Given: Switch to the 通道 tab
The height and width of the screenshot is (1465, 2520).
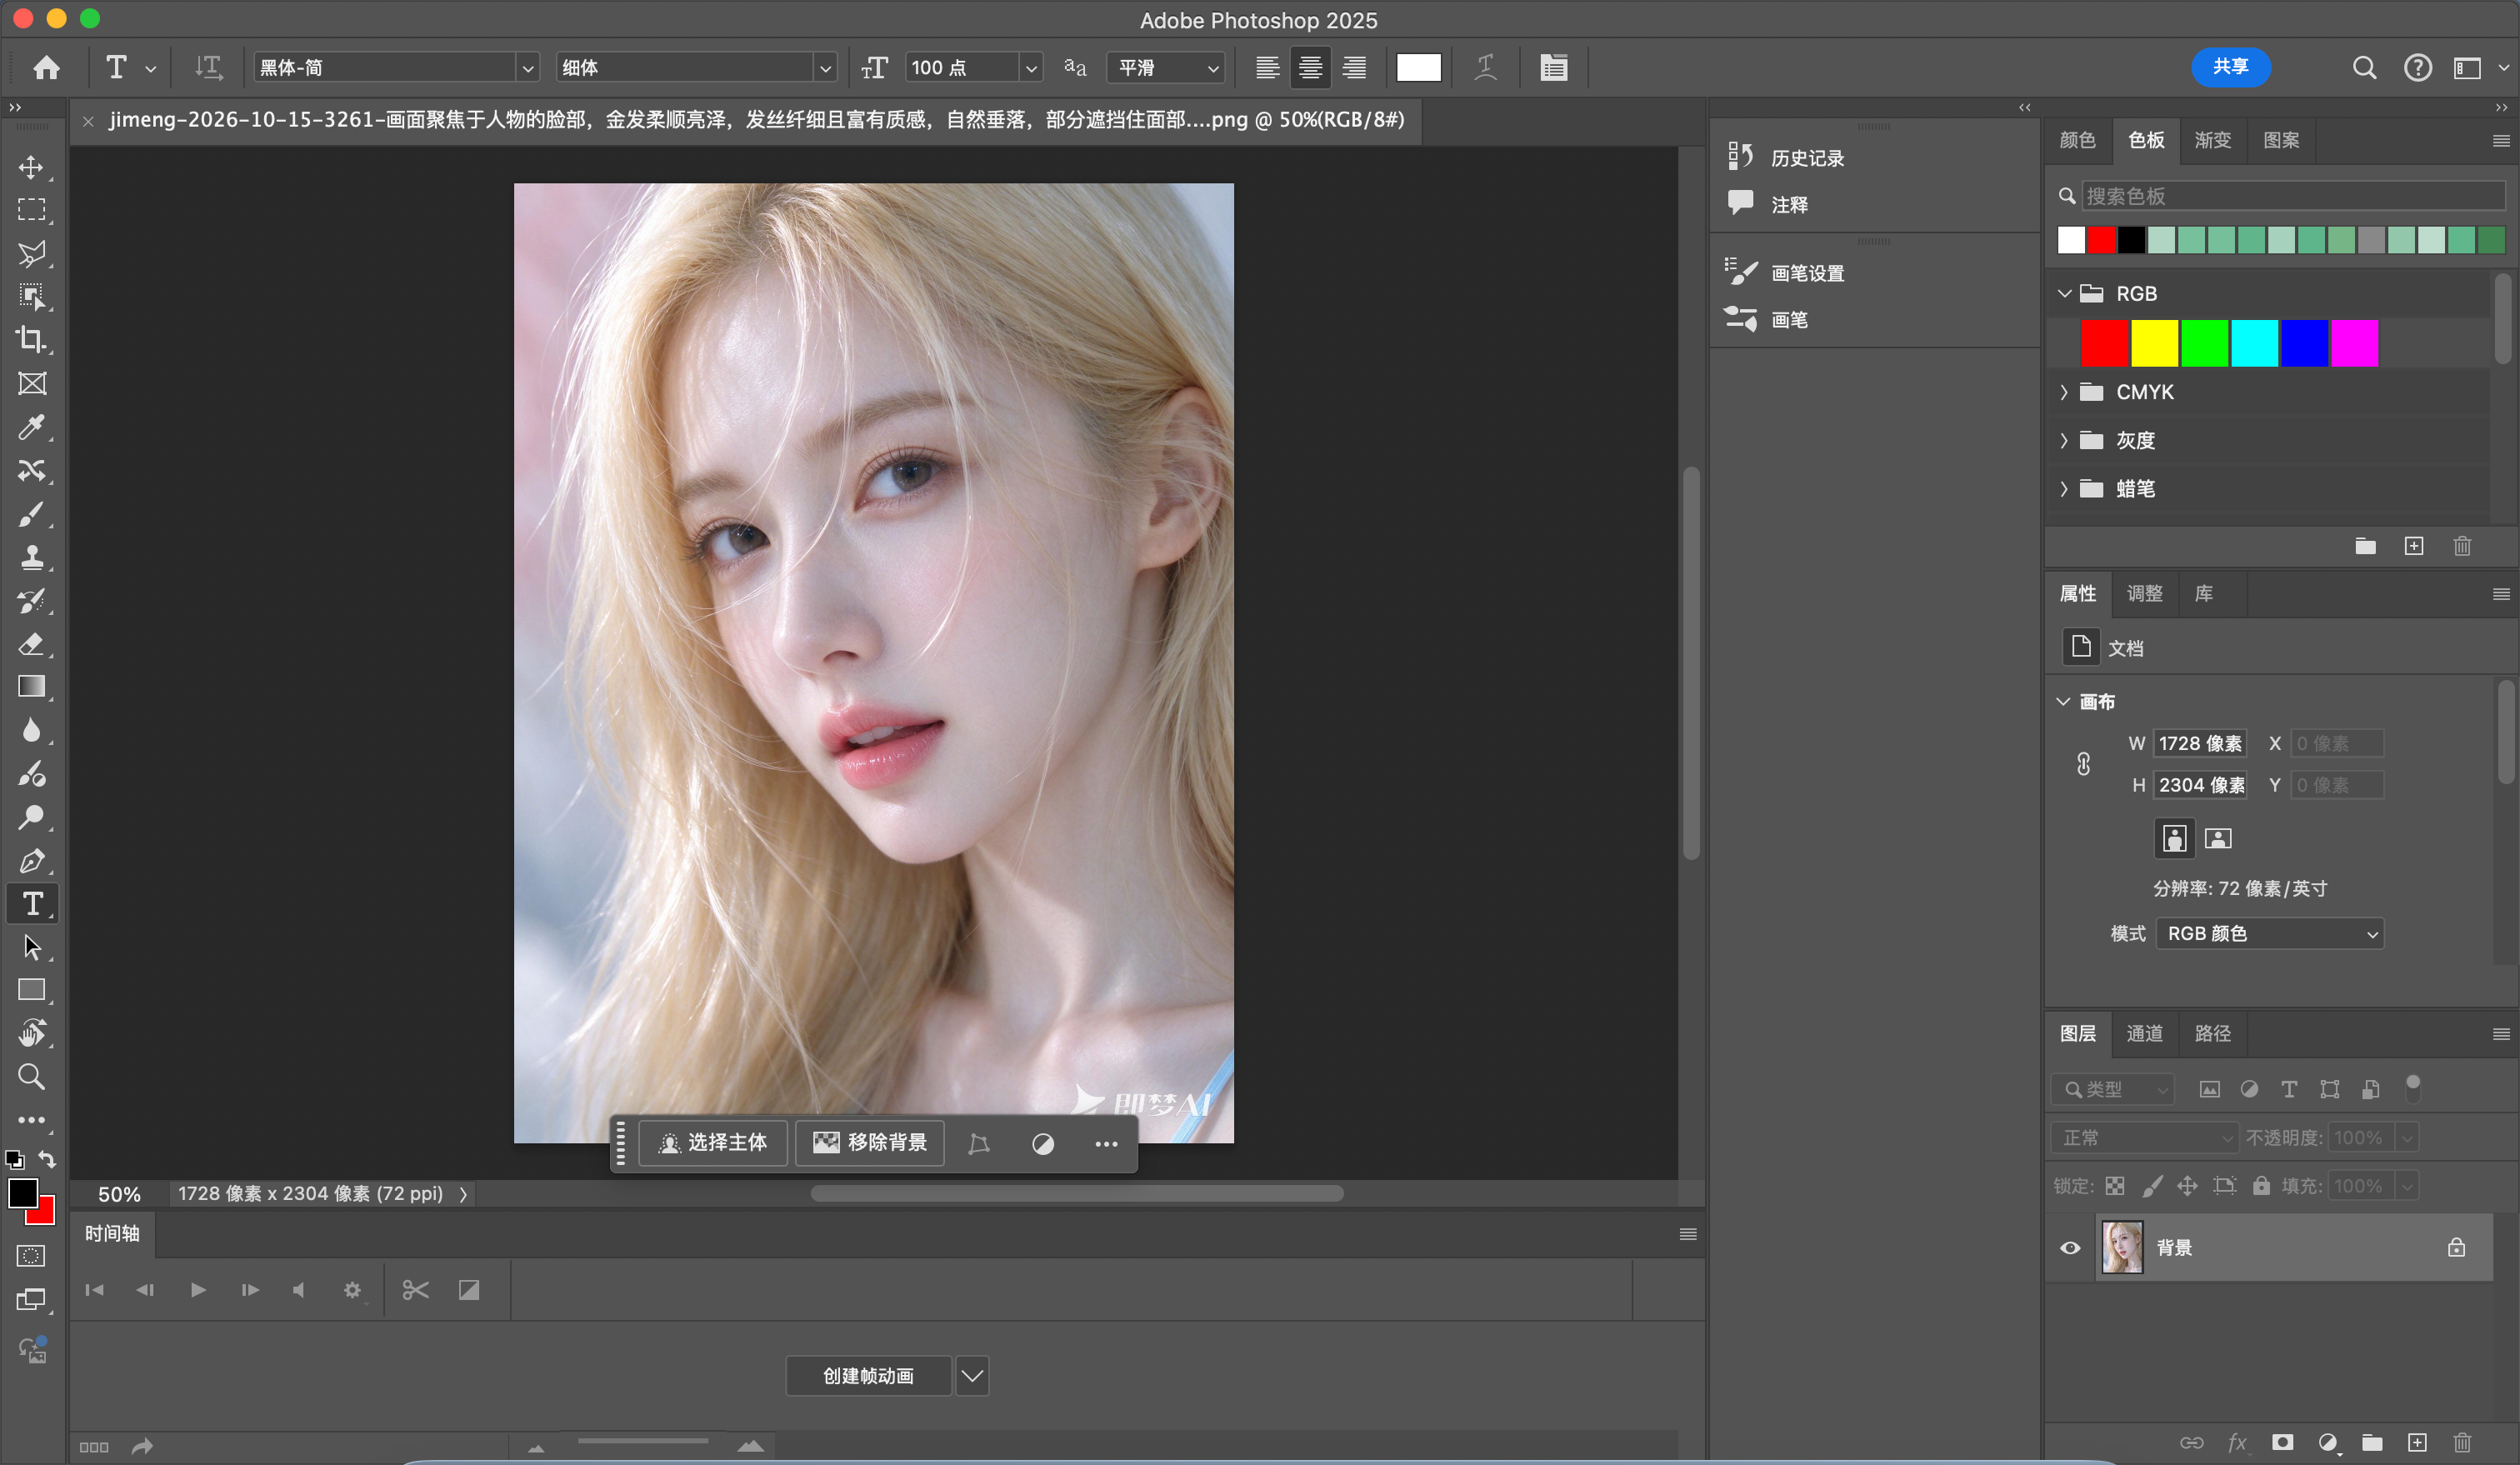Looking at the screenshot, I should point(2144,1033).
